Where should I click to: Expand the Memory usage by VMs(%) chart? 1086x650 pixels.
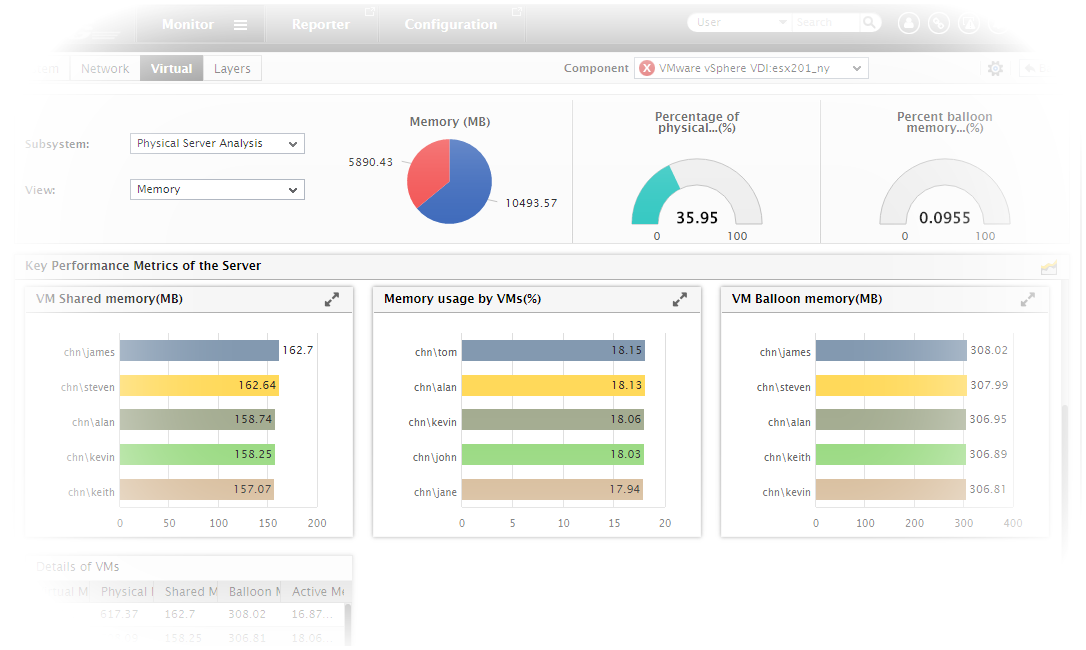click(x=680, y=298)
